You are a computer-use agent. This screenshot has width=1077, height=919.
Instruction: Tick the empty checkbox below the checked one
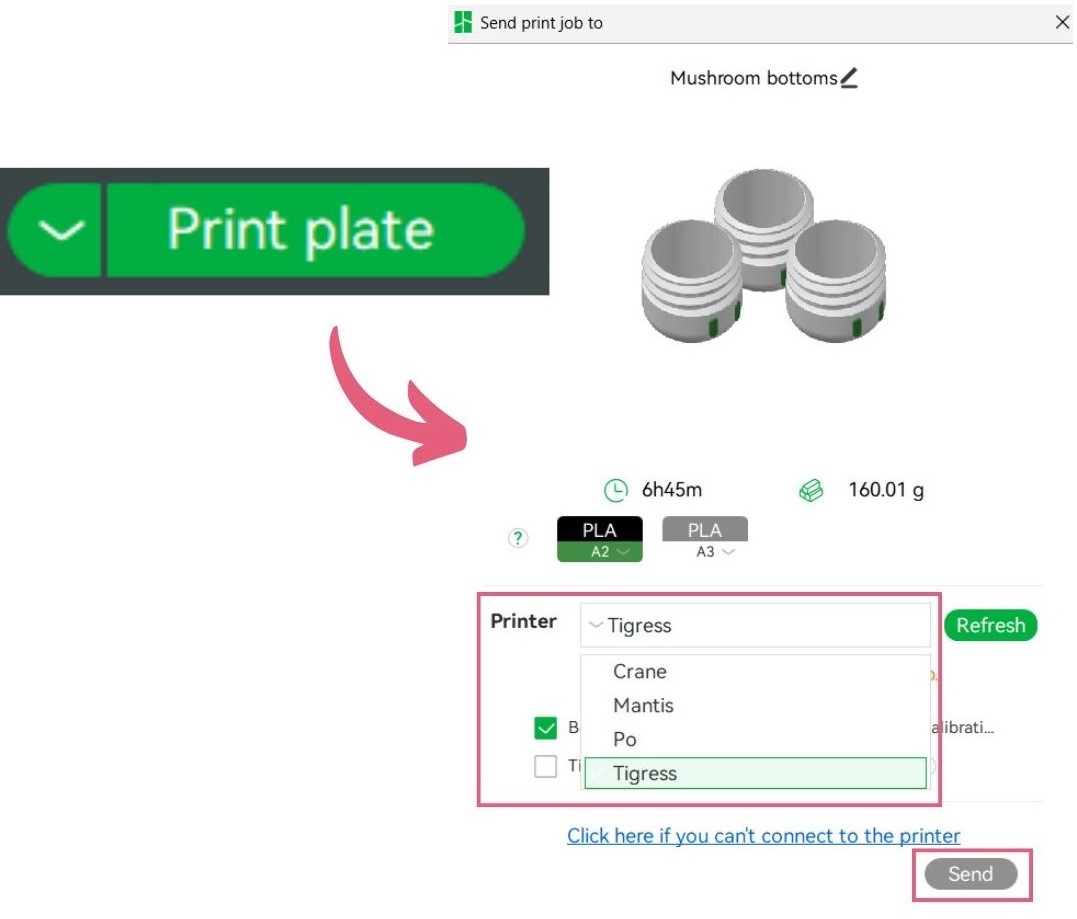click(x=545, y=767)
